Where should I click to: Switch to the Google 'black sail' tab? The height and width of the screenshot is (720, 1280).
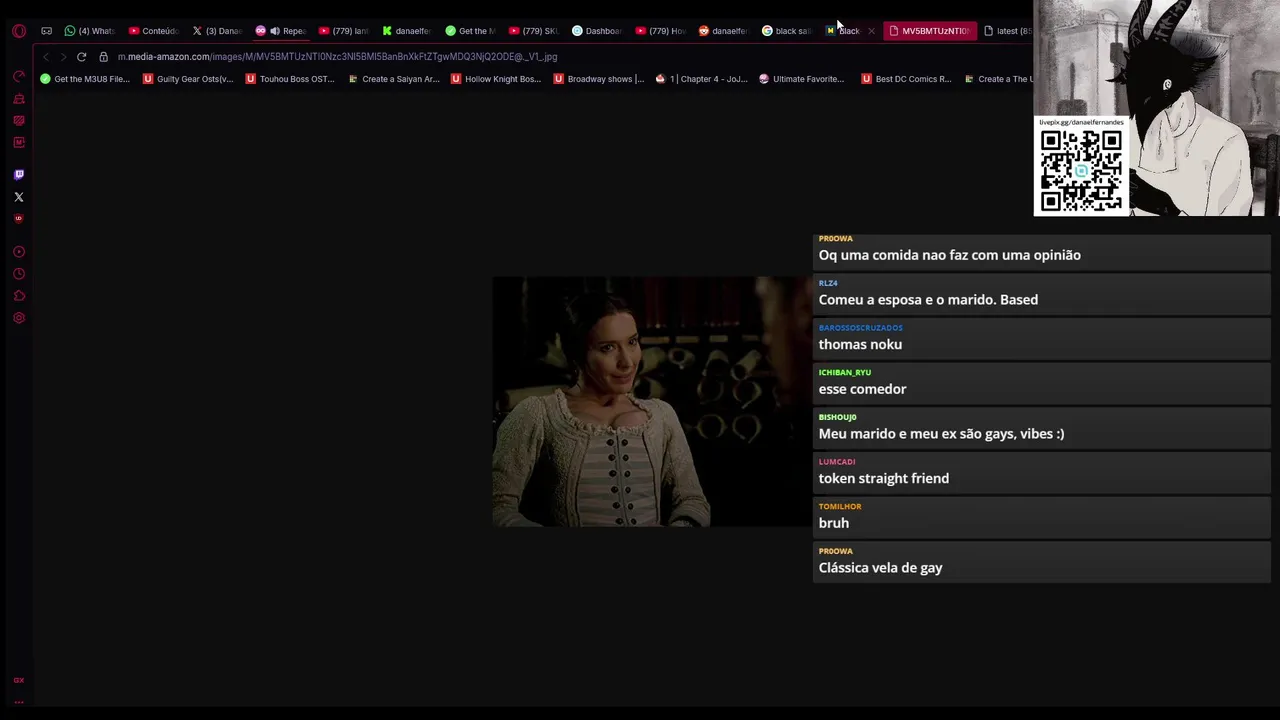(x=787, y=31)
